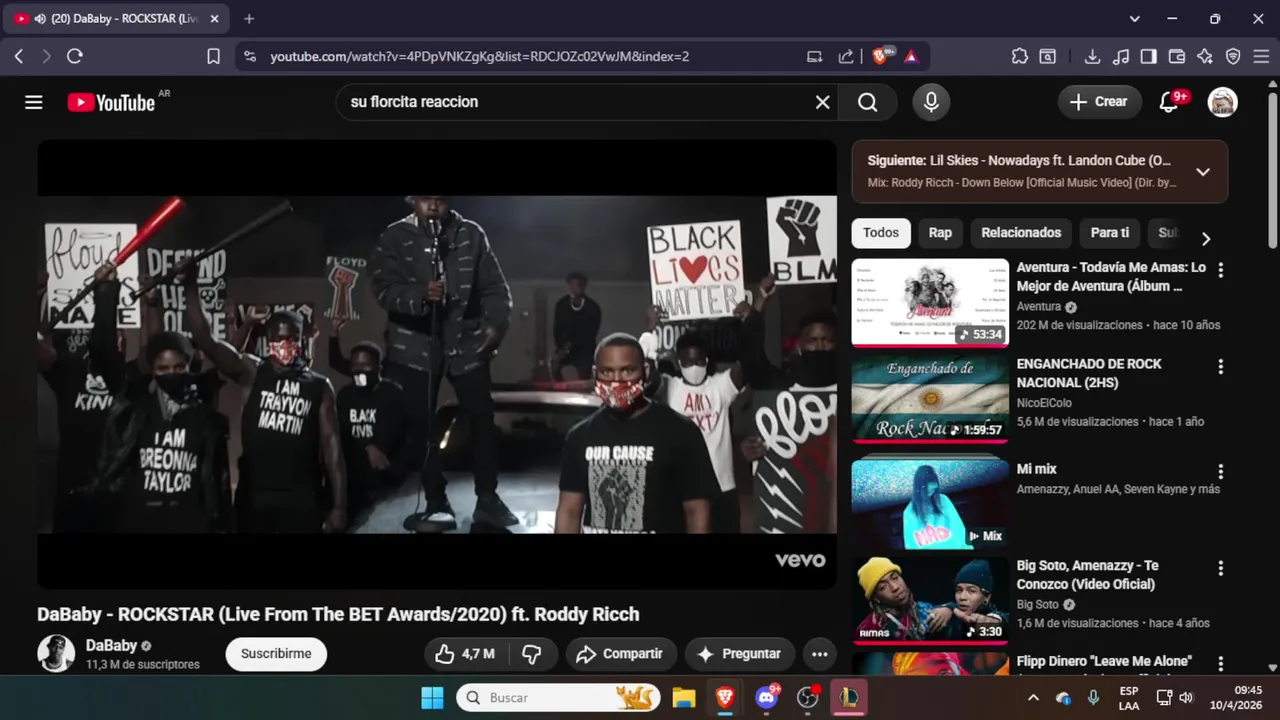Viewport: 1280px width, 720px height.
Task: Open browser main menu
Action: [1262, 56]
